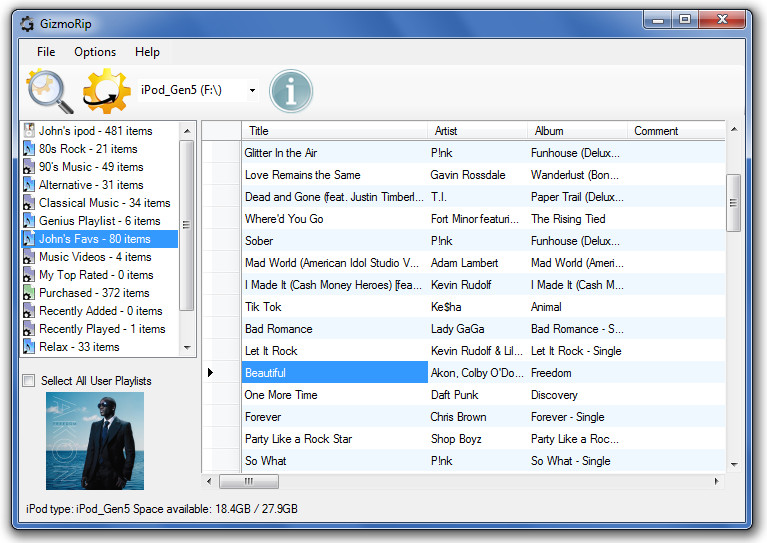Click the playlist list scroll up arrow
Screen dimensions: 767x543
click(x=187, y=131)
